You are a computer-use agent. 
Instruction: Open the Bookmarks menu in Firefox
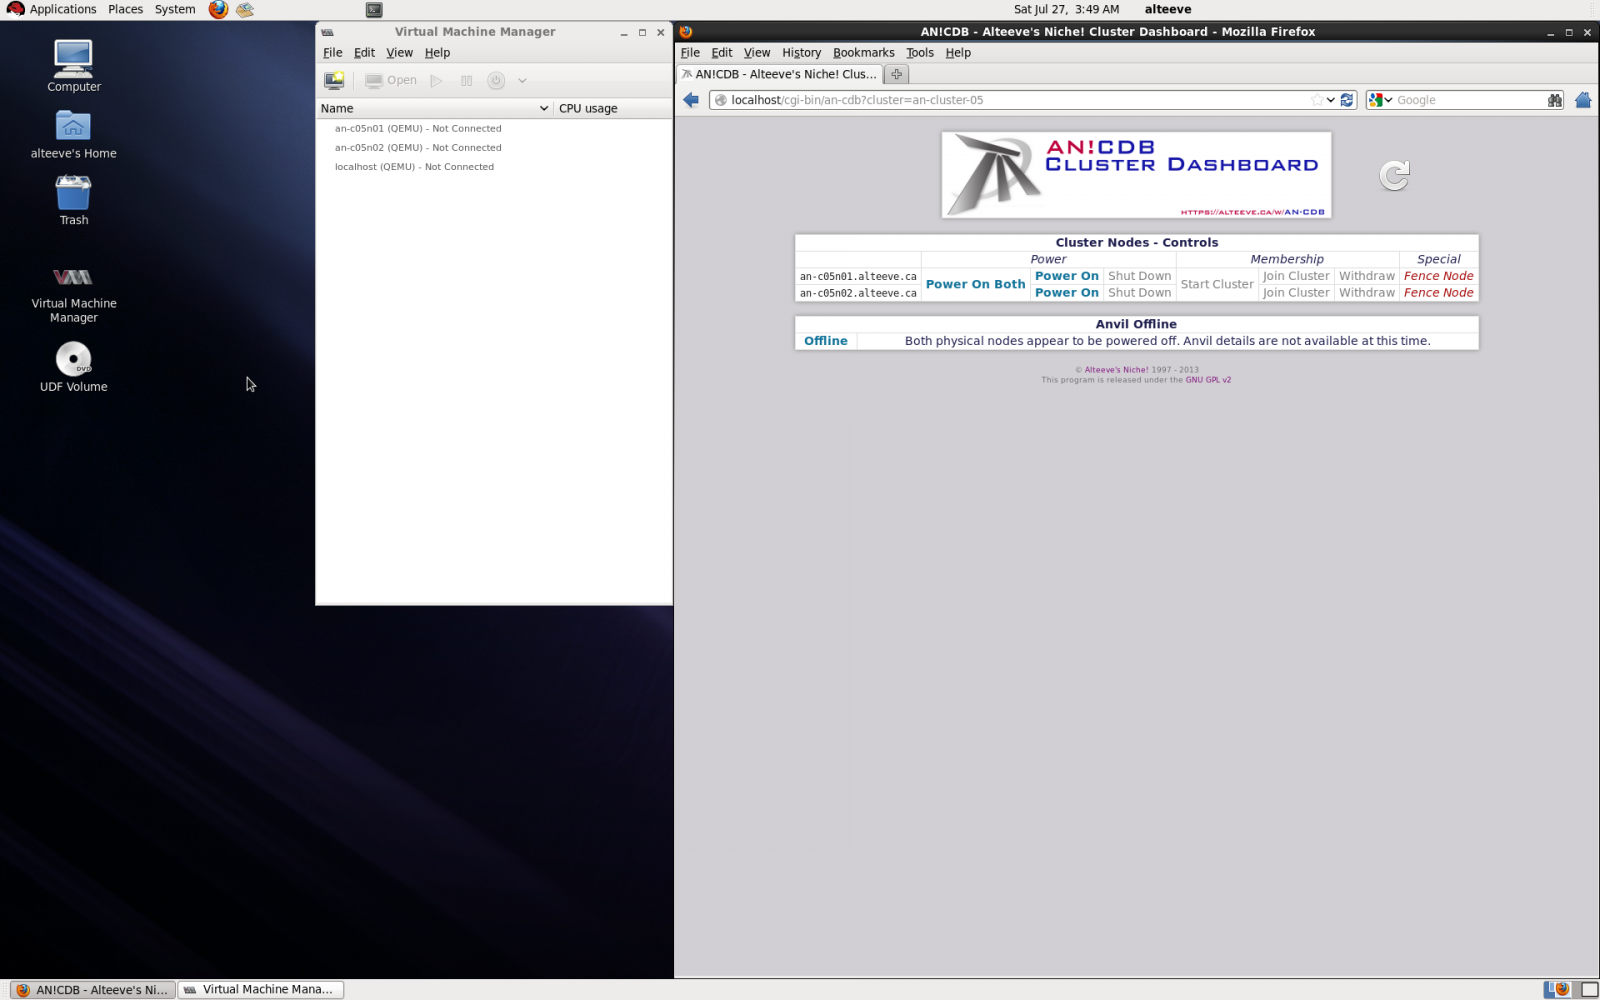click(x=863, y=53)
